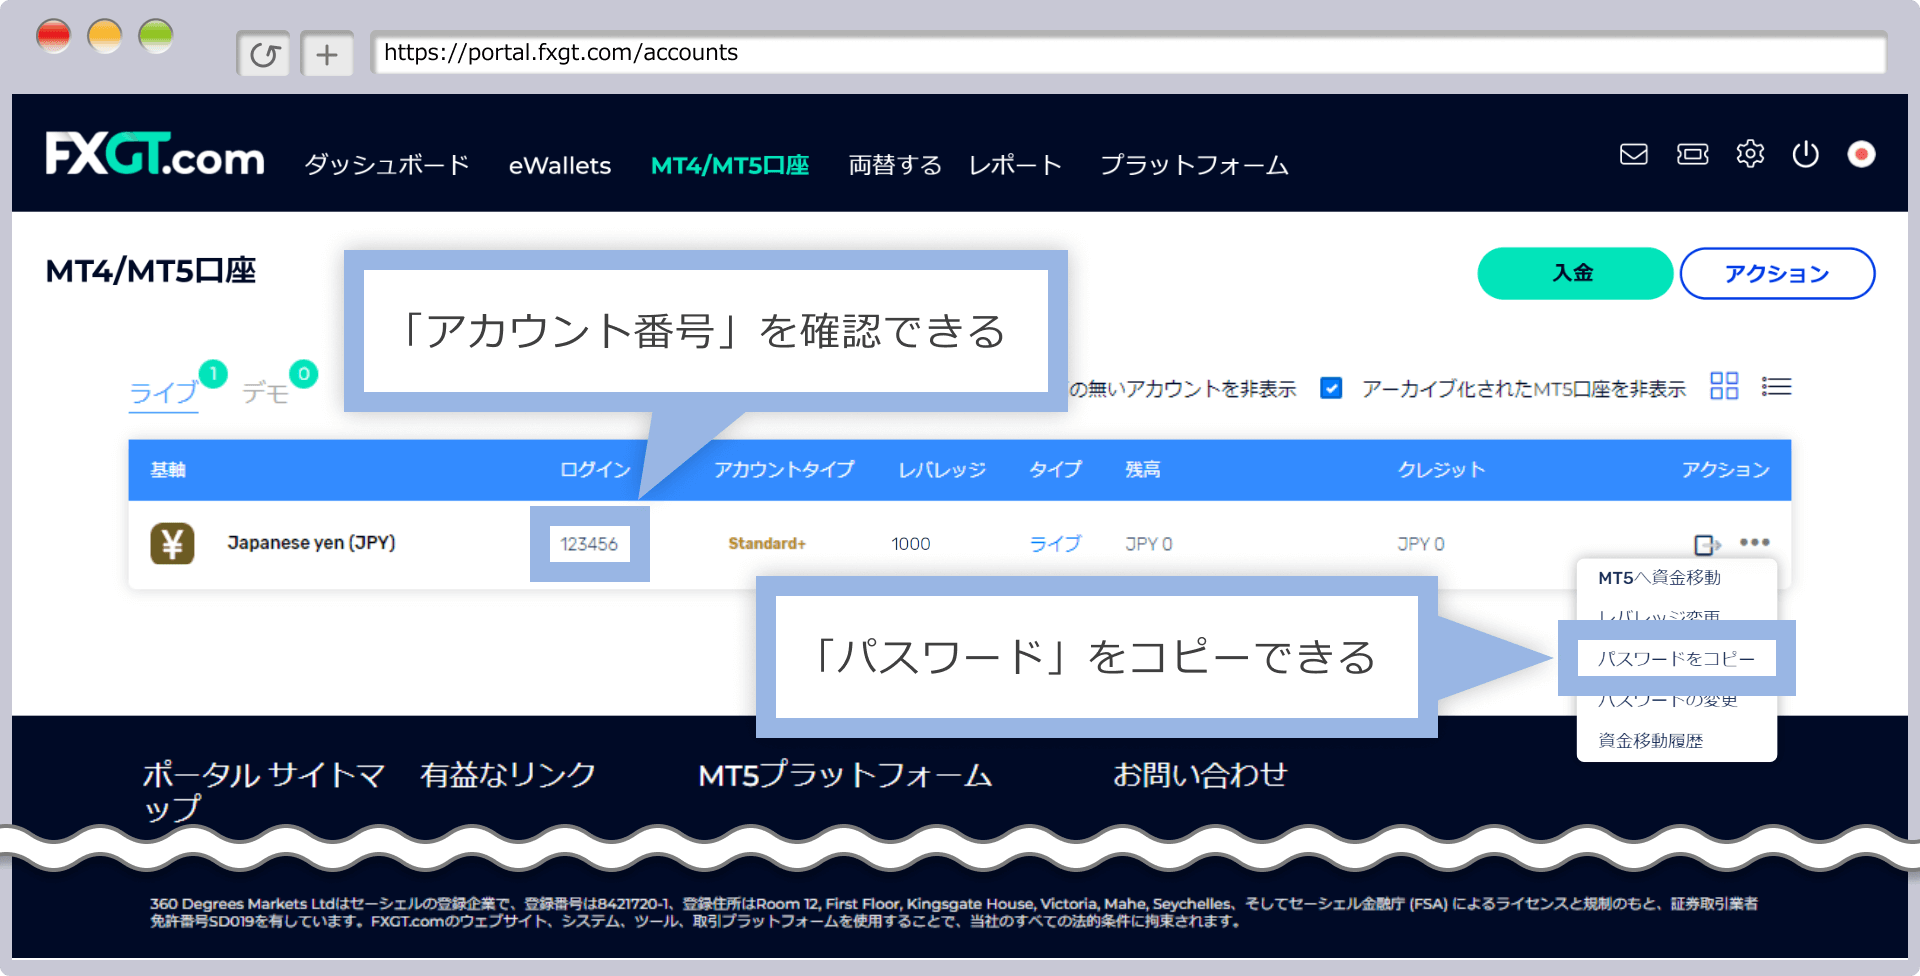Click the Japan flag language icon
Viewport: 1920px width, 976px height.
[x=1861, y=154]
